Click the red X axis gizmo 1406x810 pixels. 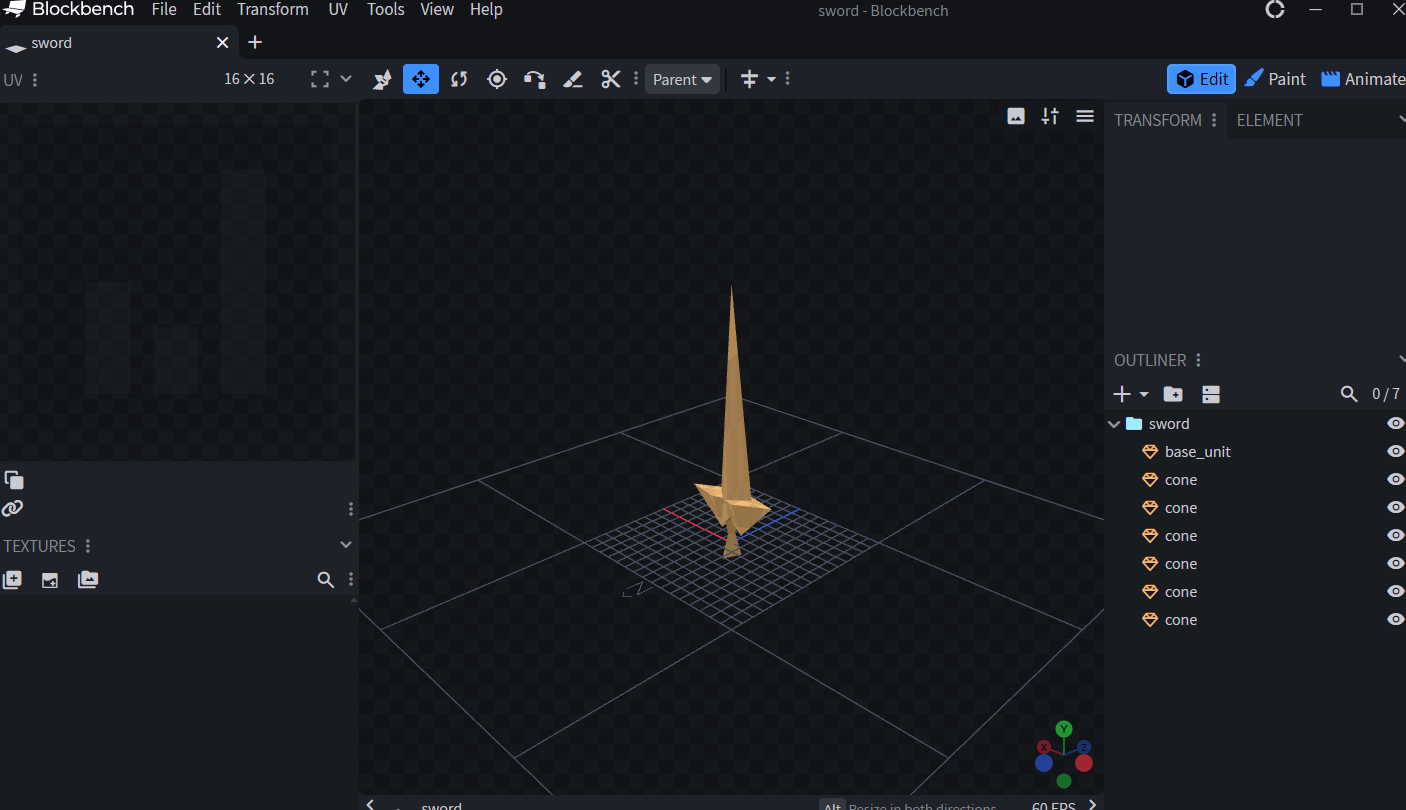[x=1044, y=746]
